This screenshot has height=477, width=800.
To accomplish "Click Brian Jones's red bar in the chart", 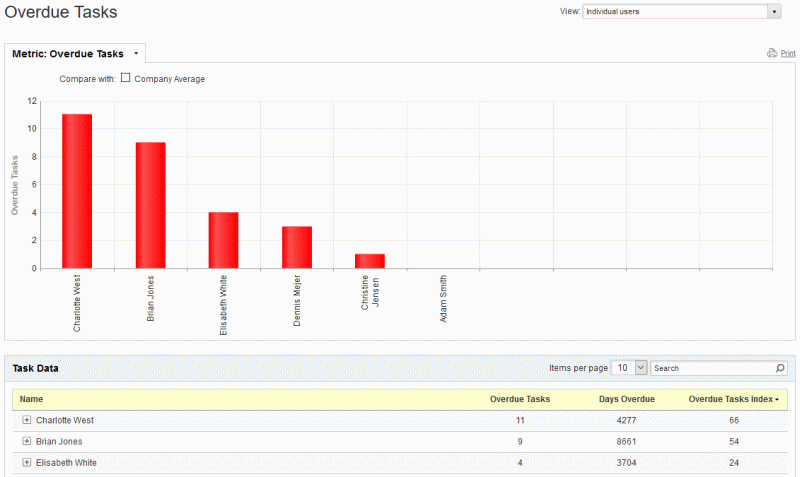I will pos(151,205).
